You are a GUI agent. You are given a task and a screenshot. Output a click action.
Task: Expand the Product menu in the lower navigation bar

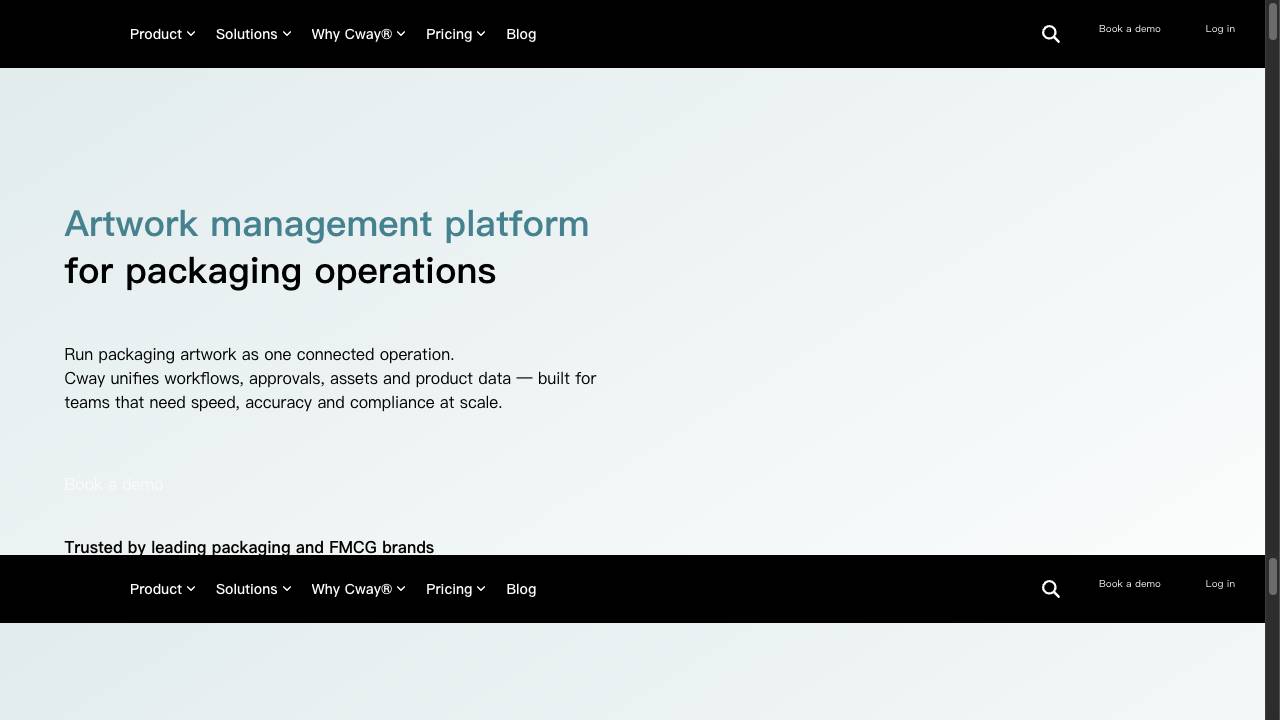point(162,589)
